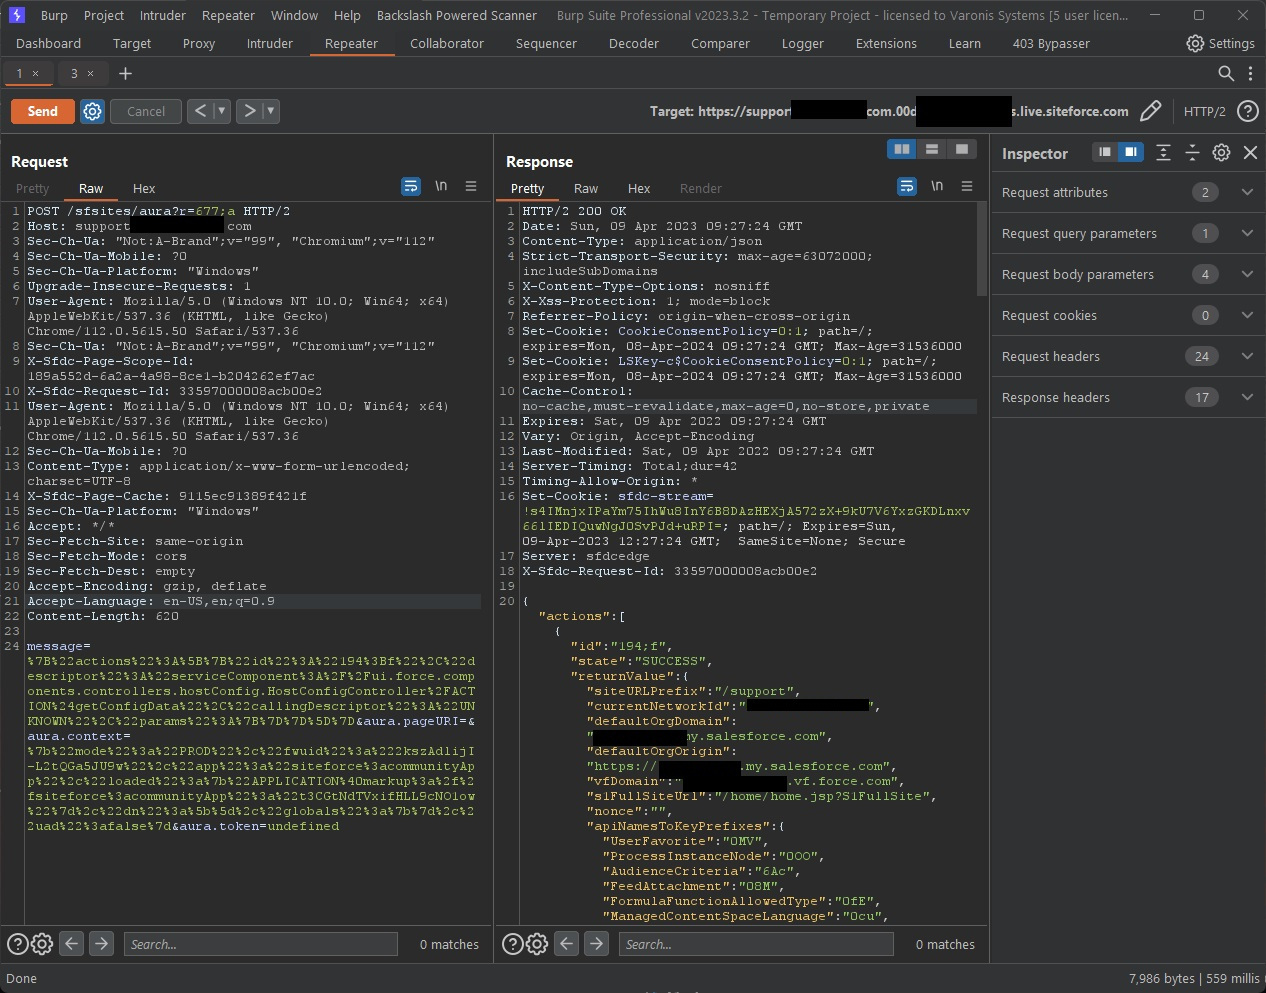Open the back history dropdown arrow

point(222,111)
